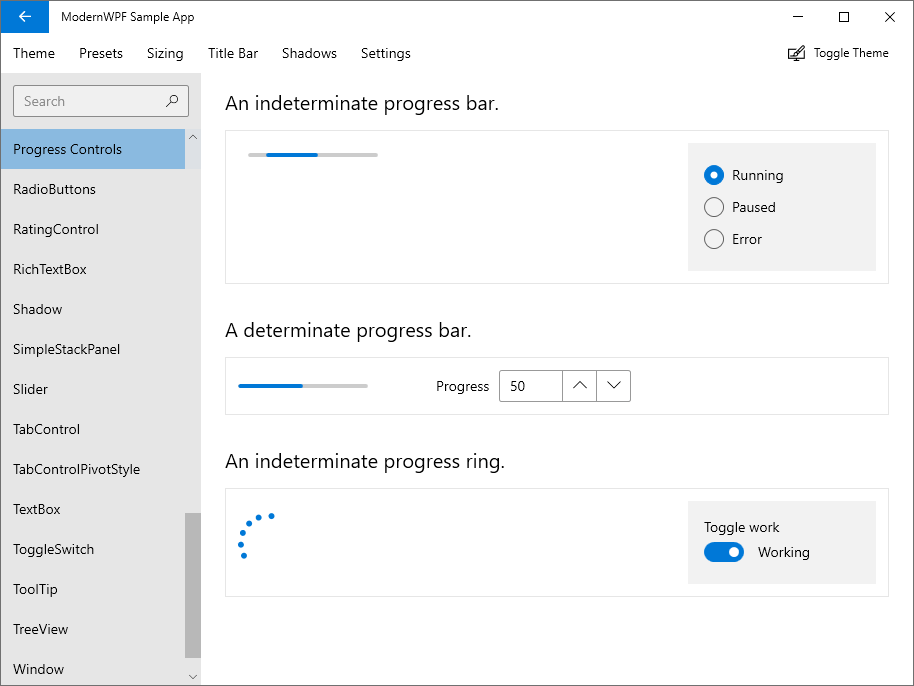
Task: Click inside the Progress number box
Action: pos(528,385)
